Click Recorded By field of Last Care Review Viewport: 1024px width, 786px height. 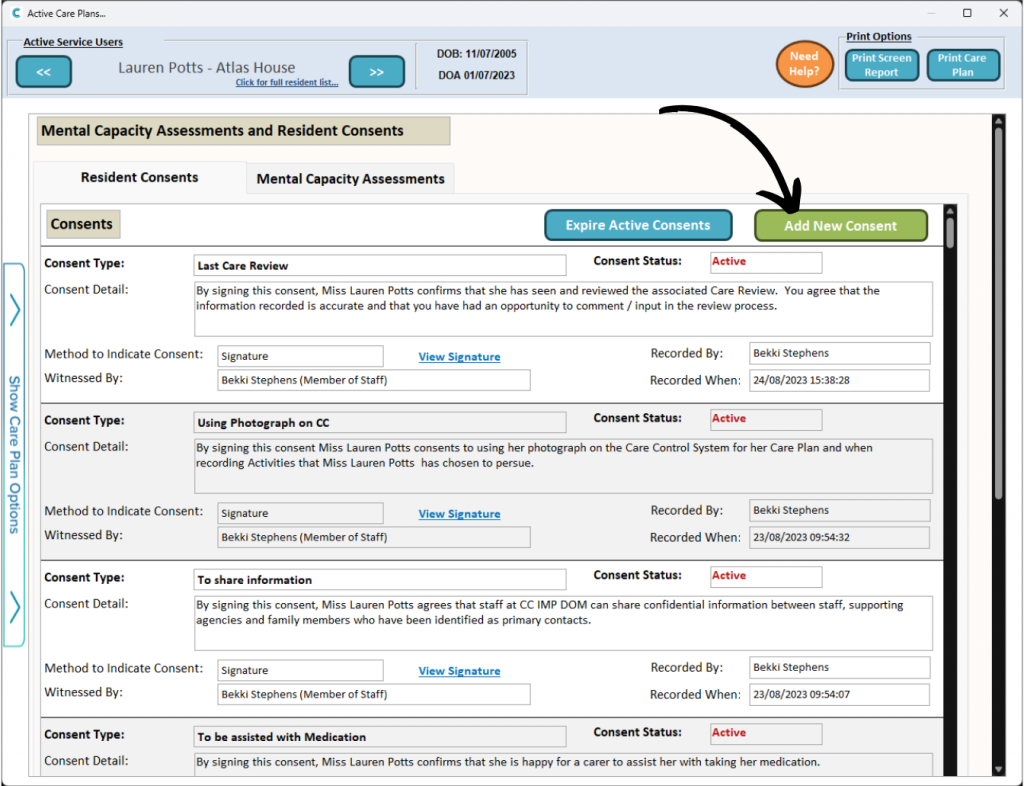point(840,353)
